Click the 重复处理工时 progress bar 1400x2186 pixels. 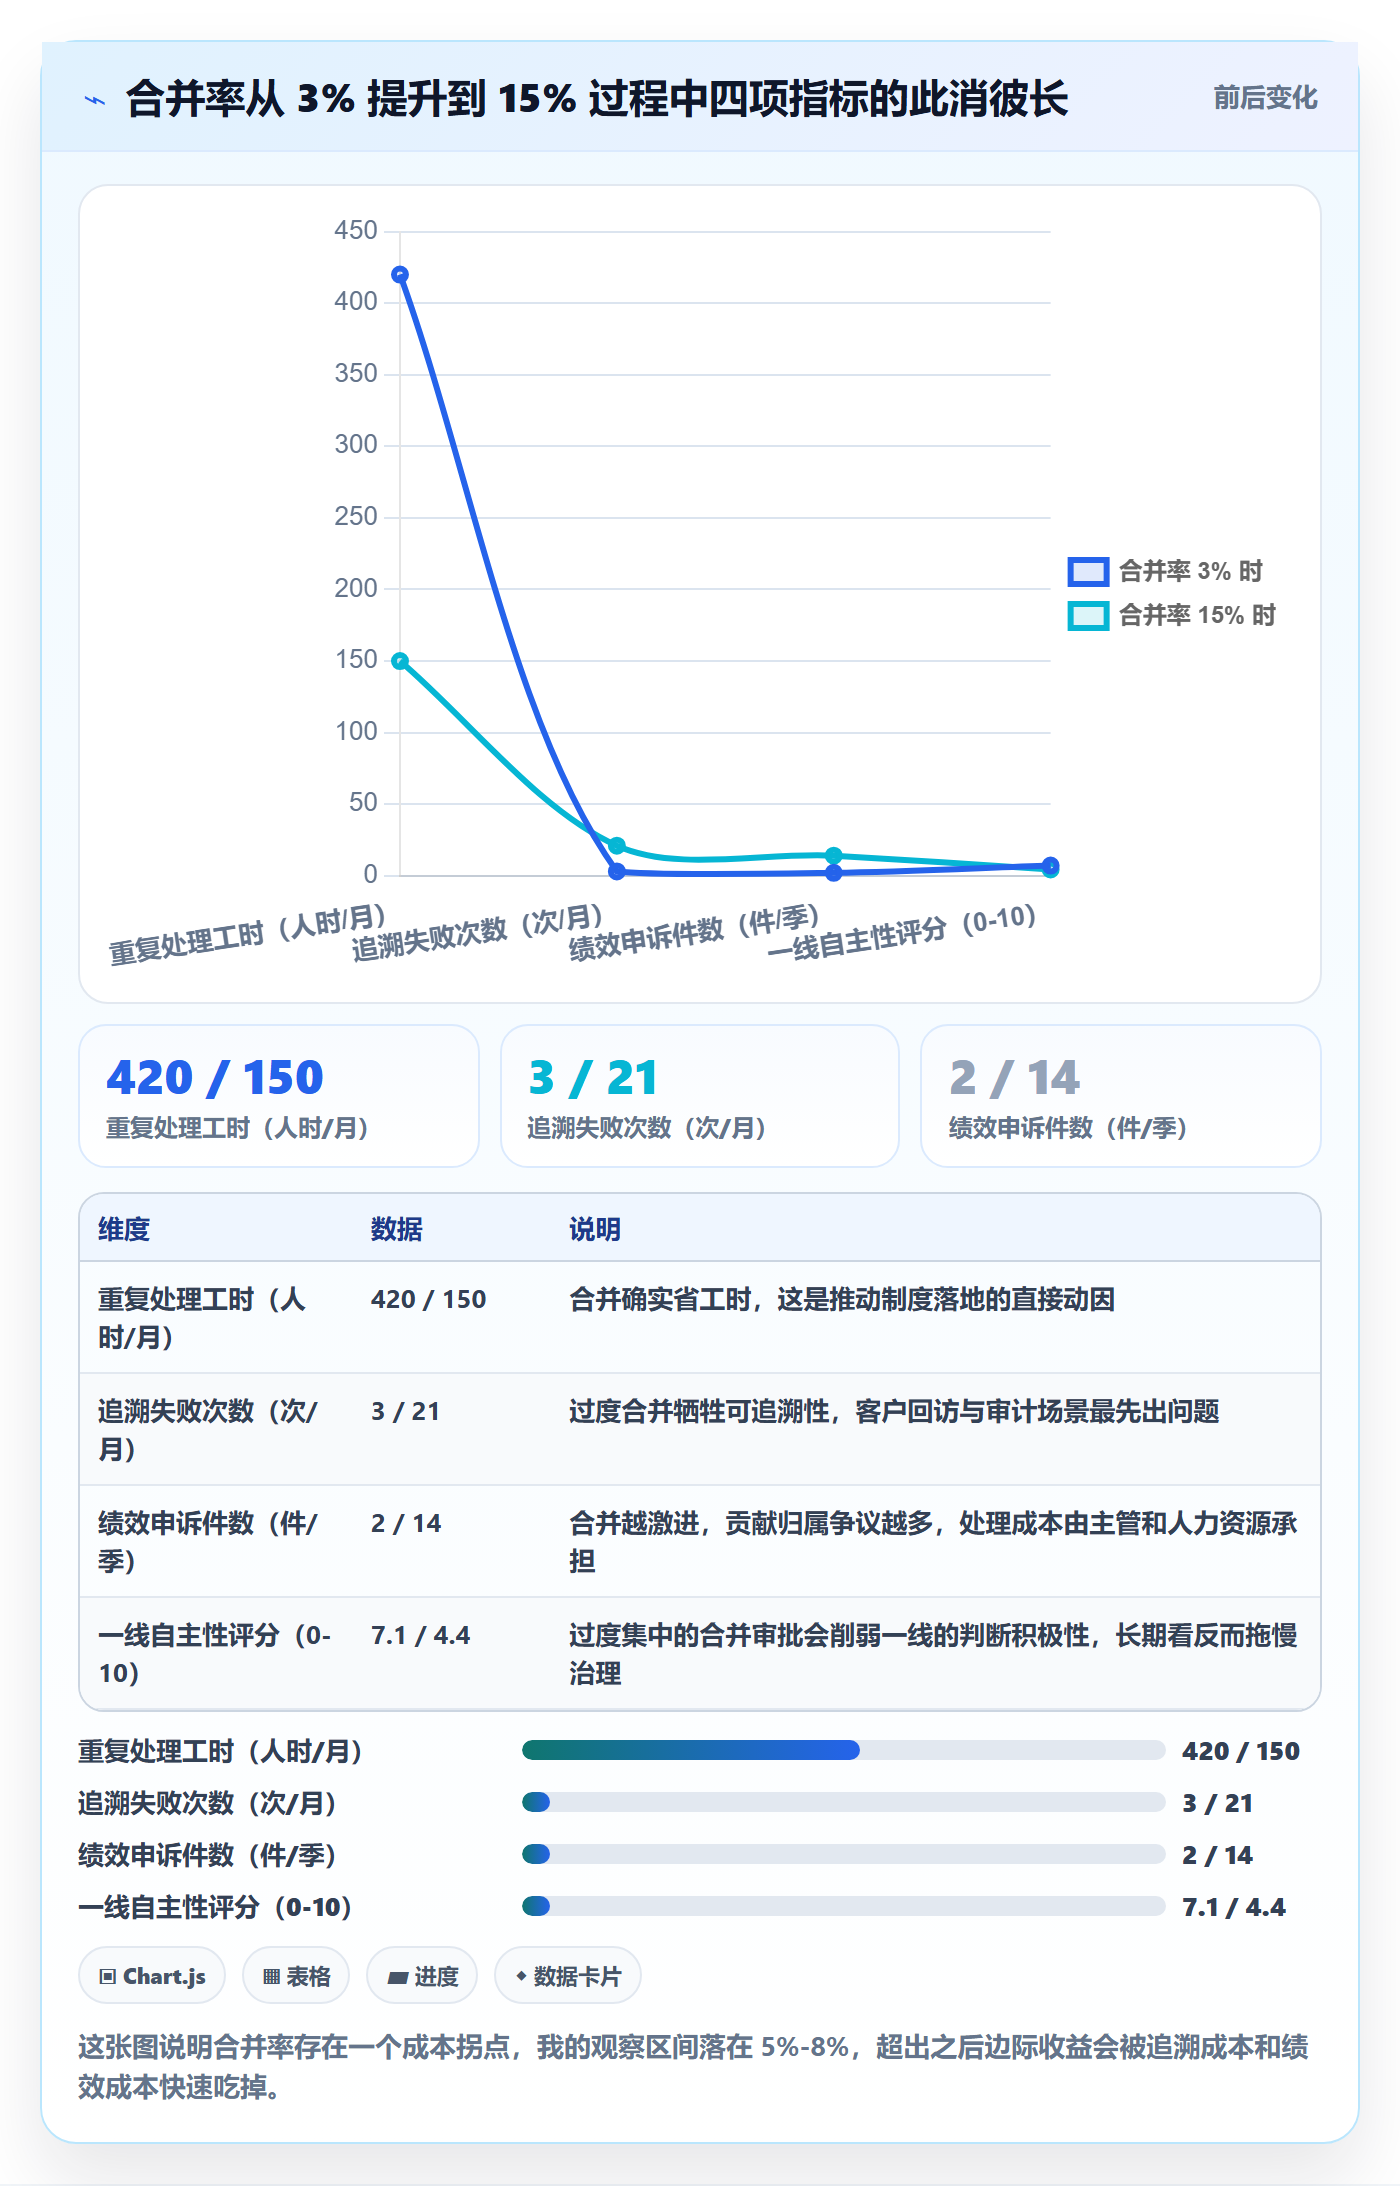coord(843,1750)
